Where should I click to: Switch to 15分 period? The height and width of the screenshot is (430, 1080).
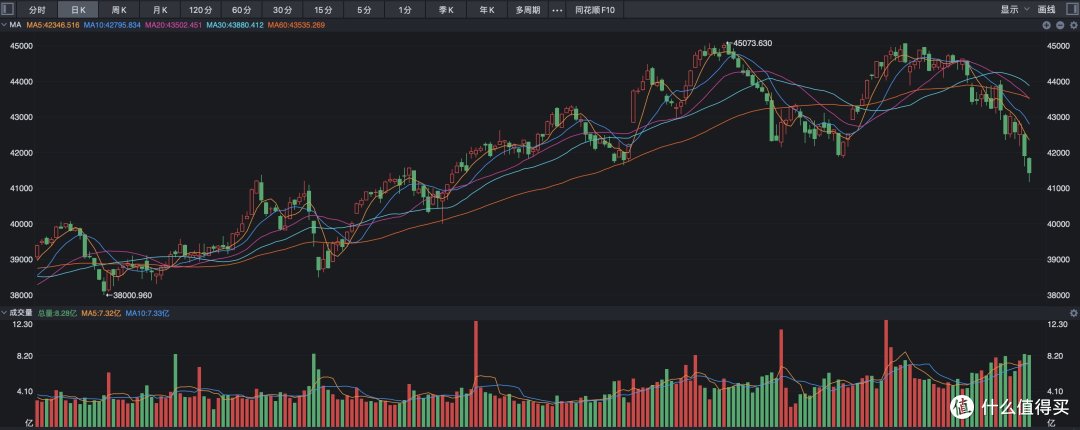point(323,10)
